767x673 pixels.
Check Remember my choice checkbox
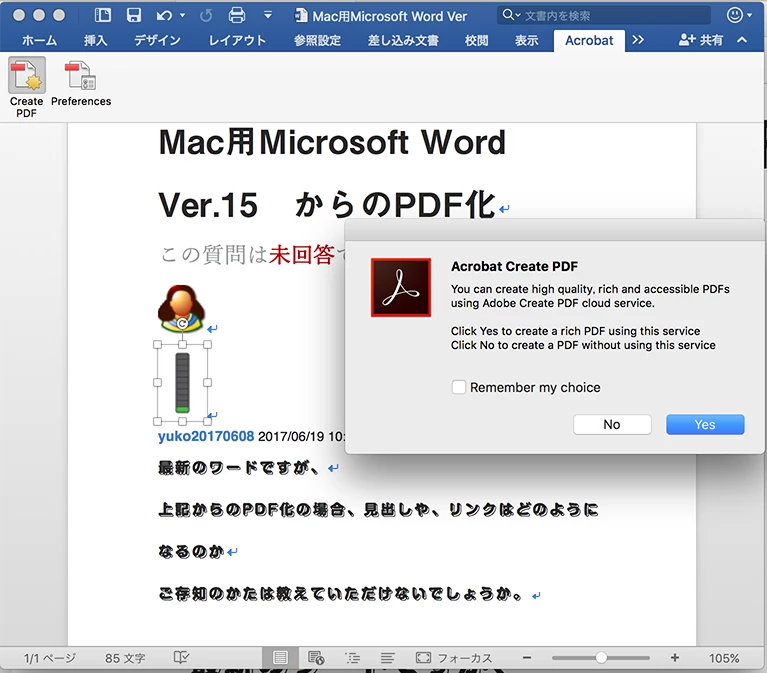point(459,387)
